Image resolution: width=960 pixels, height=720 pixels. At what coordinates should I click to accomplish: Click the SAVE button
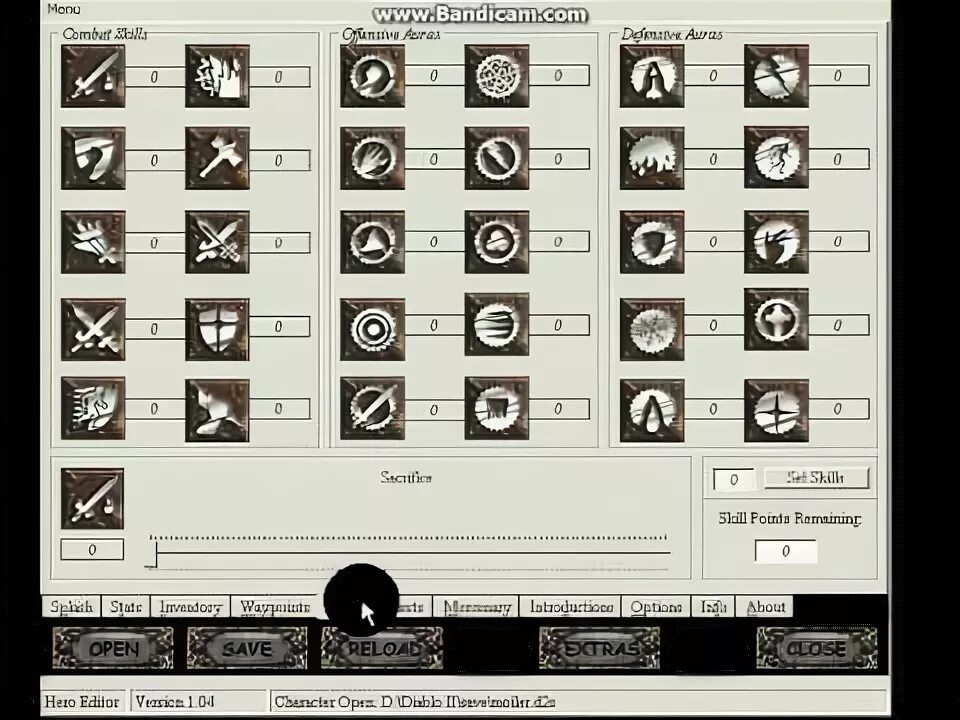pos(247,648)
